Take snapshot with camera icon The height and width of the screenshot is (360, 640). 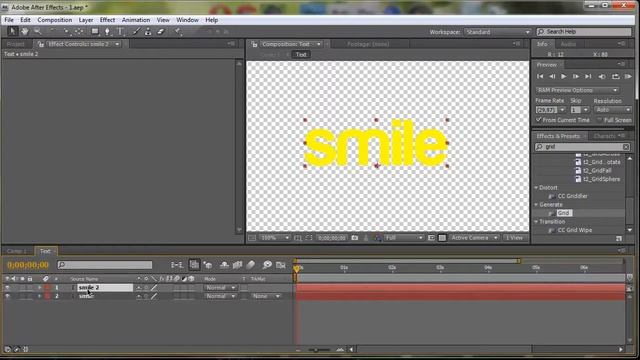[x=355, y=238]
